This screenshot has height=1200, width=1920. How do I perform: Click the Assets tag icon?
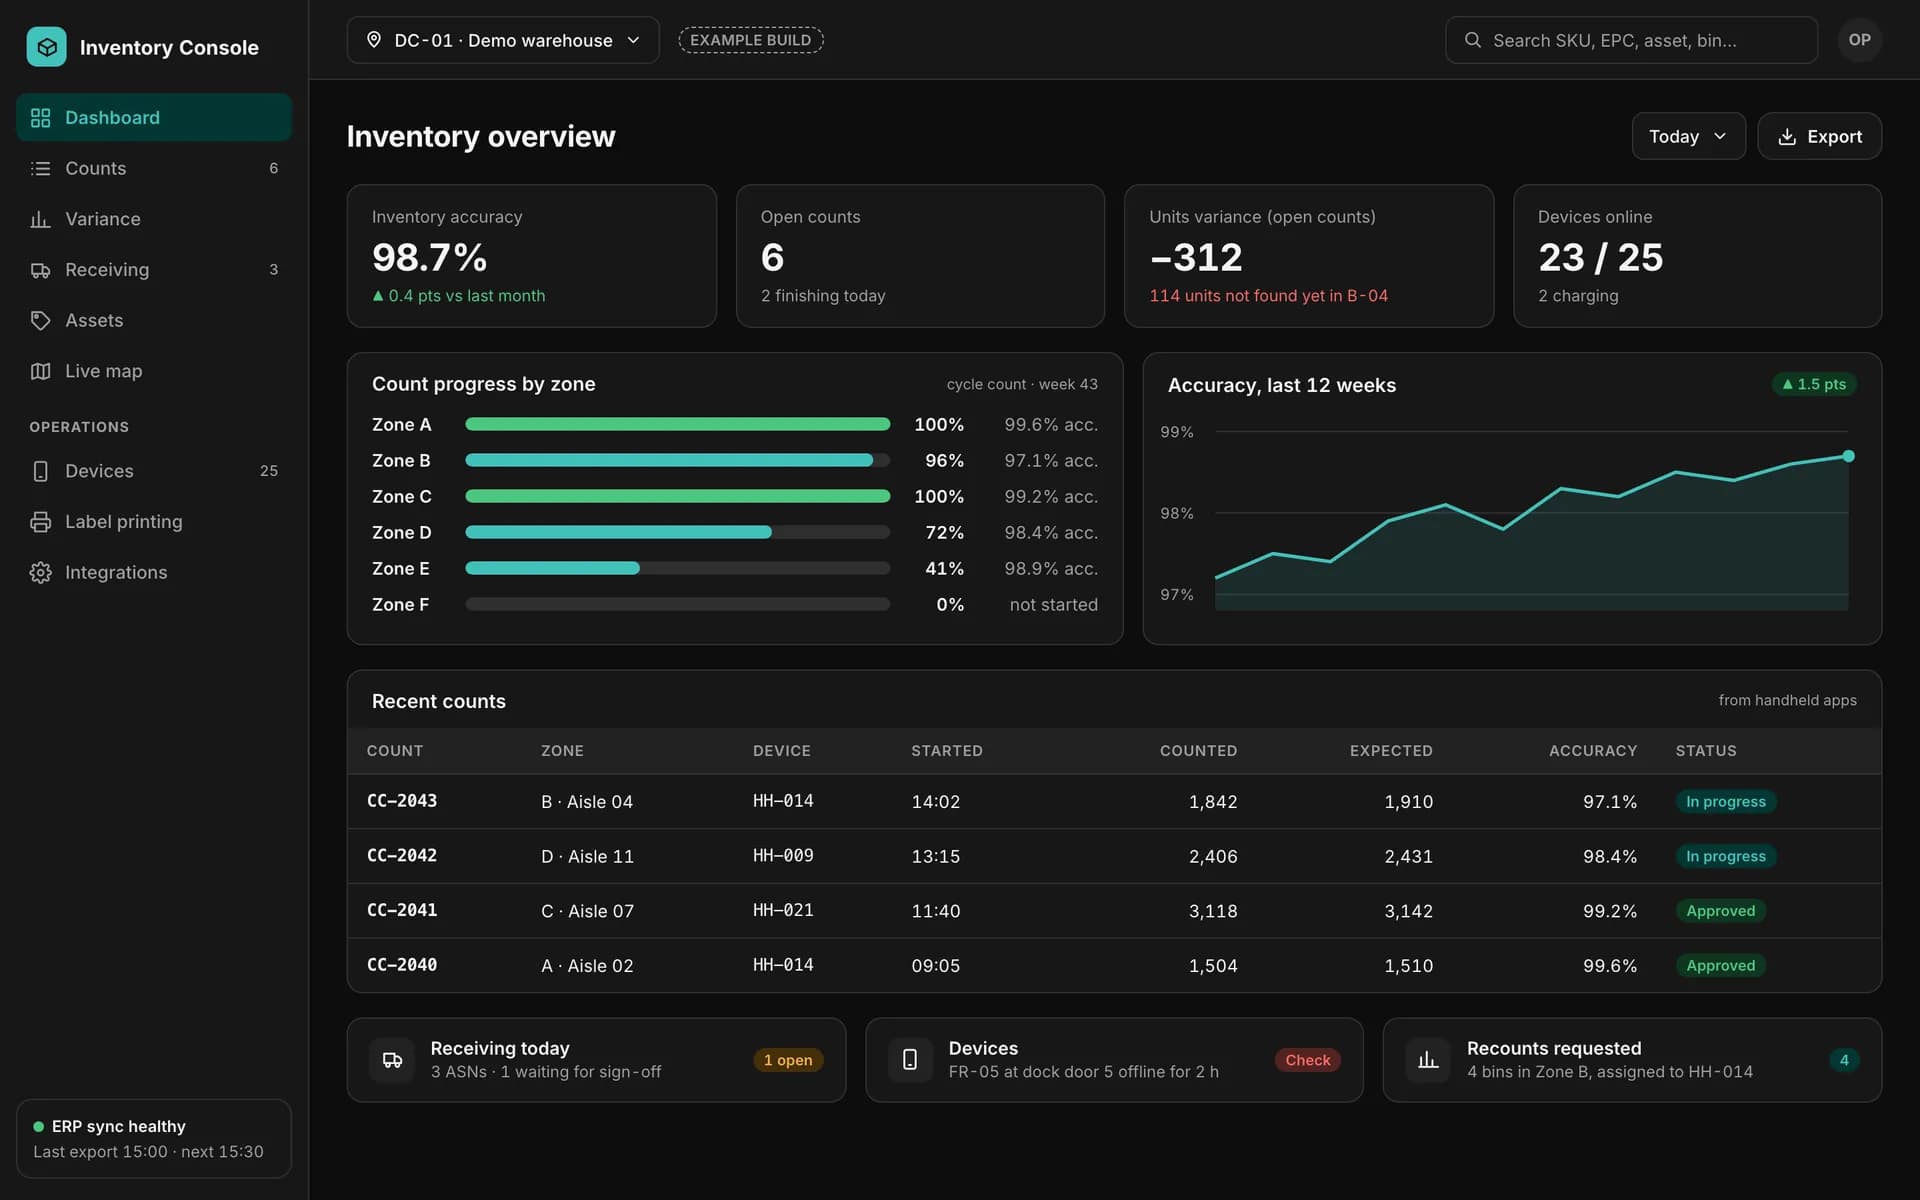[x=40, y=320]
